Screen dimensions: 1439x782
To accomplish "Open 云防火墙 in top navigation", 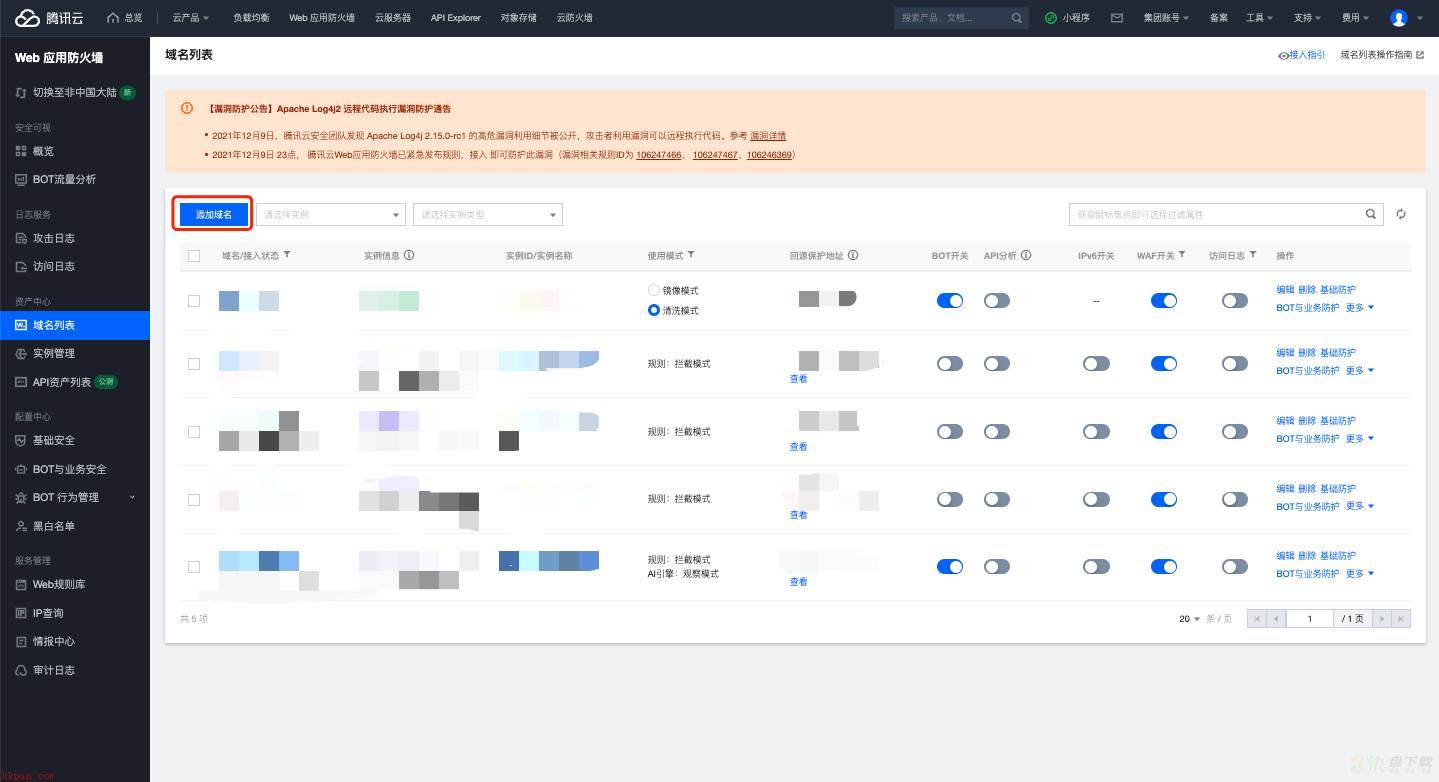I will [x=574, y=18].
